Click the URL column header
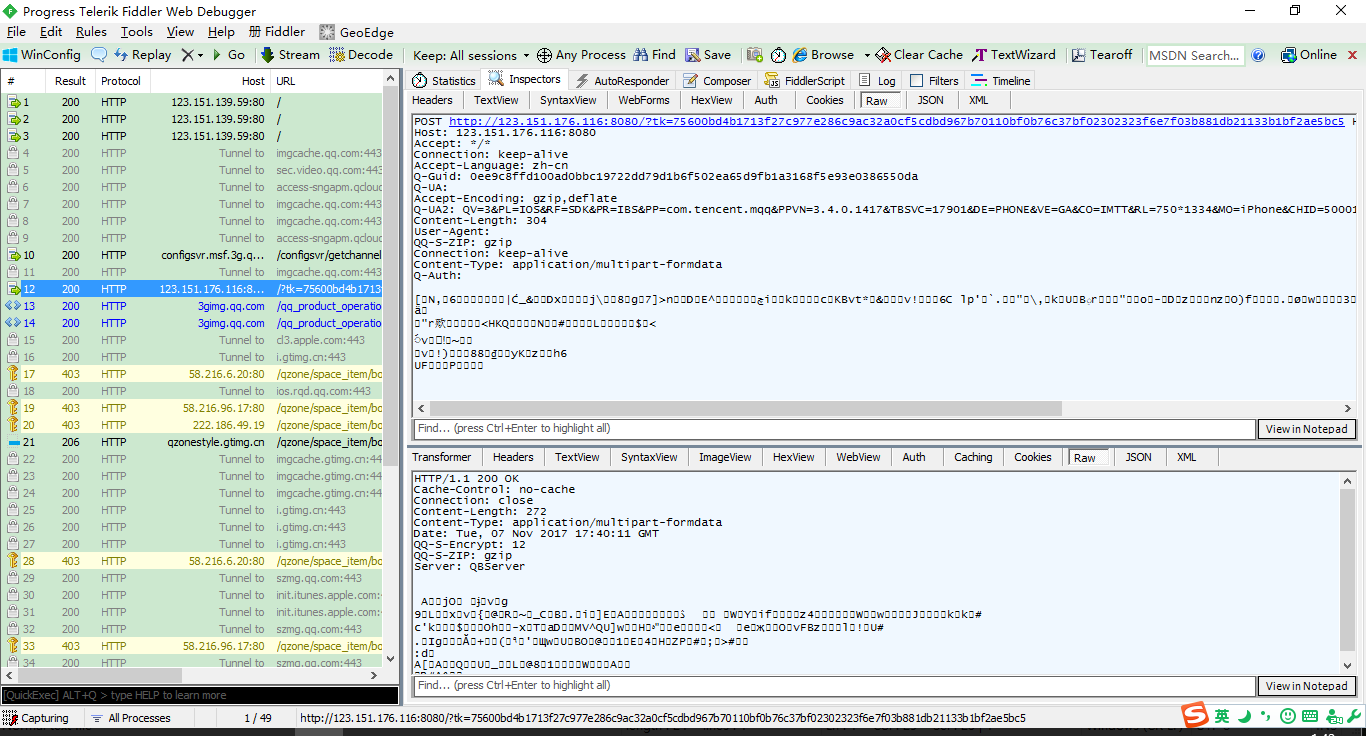 point(326,81)
